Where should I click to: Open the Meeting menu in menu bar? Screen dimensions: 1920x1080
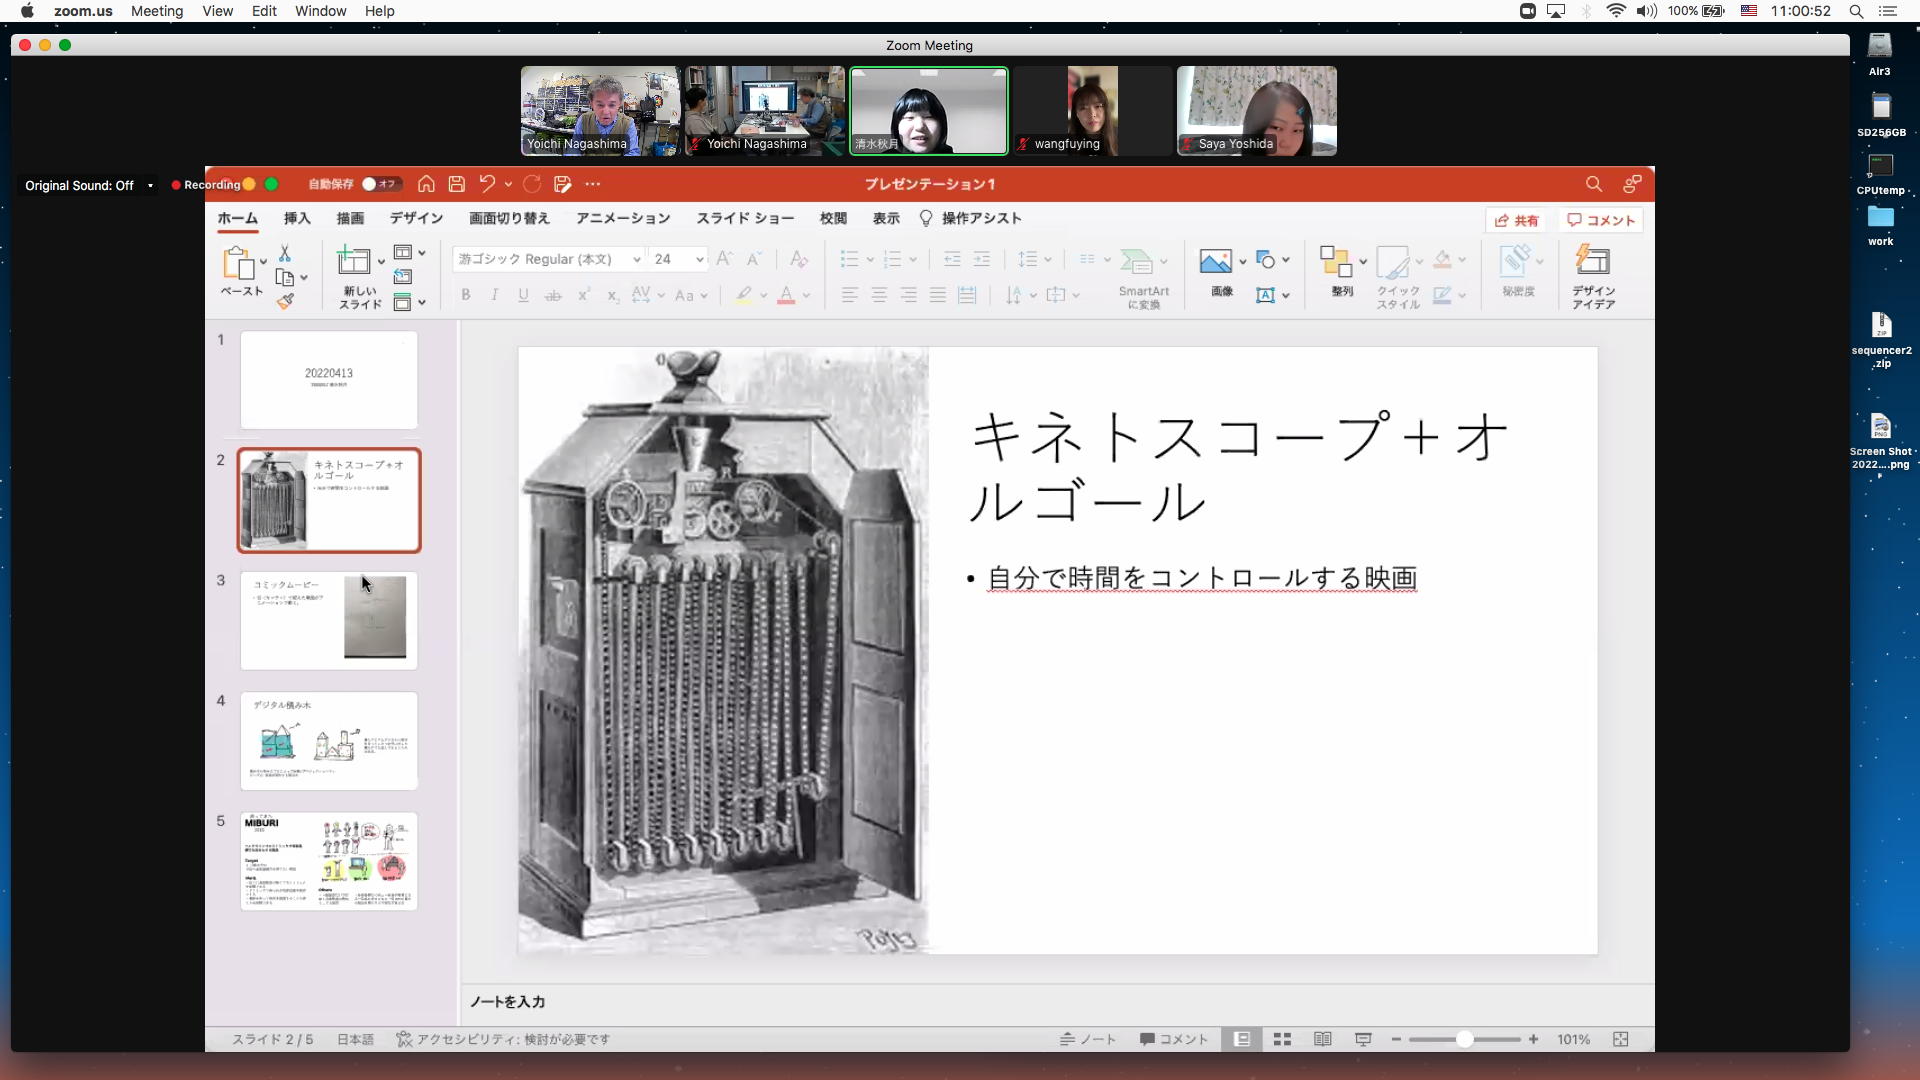157,11
